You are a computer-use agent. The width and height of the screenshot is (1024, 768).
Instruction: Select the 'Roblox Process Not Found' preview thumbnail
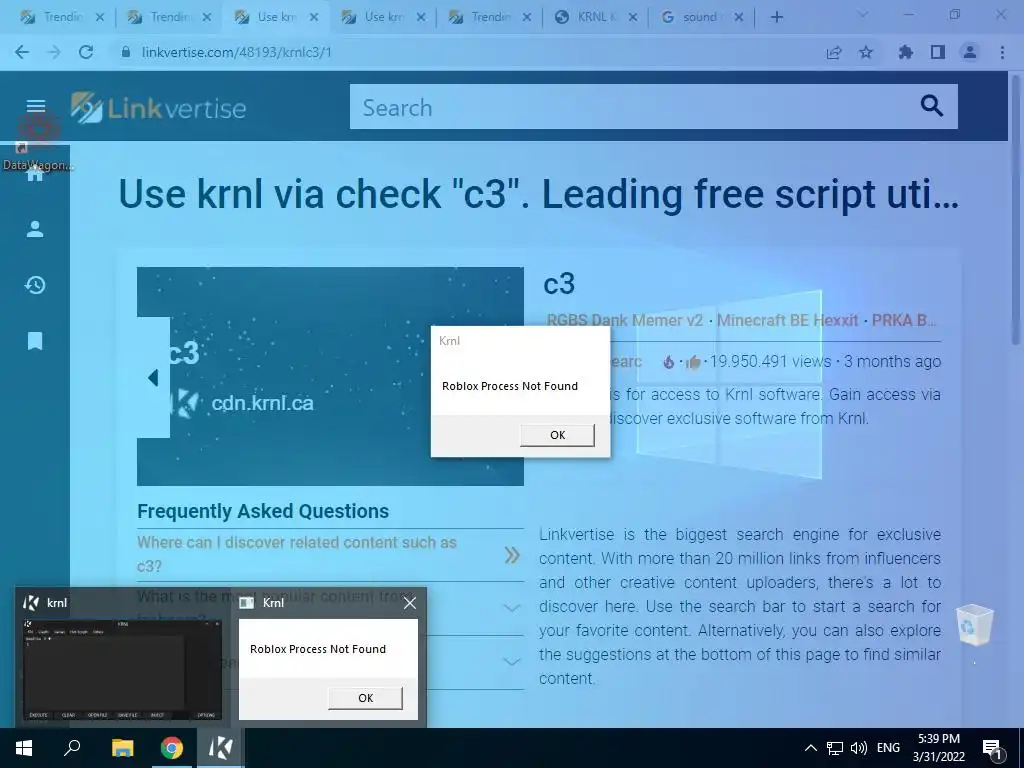click(328, 669)
